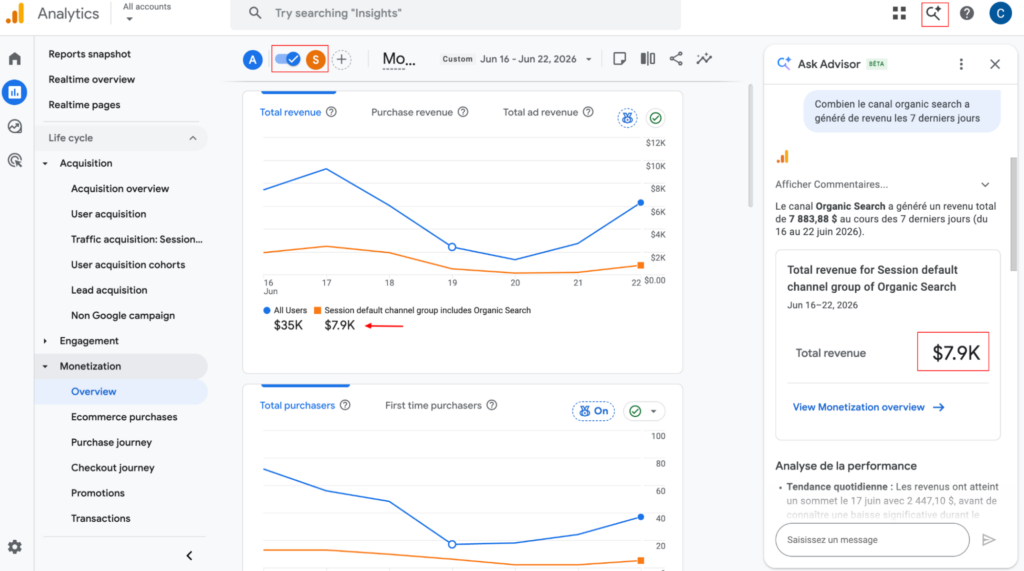Click the Ask Advisor panel scrollbar
Viewport: 1024px width, 571px height.
tap(1013, 214)
